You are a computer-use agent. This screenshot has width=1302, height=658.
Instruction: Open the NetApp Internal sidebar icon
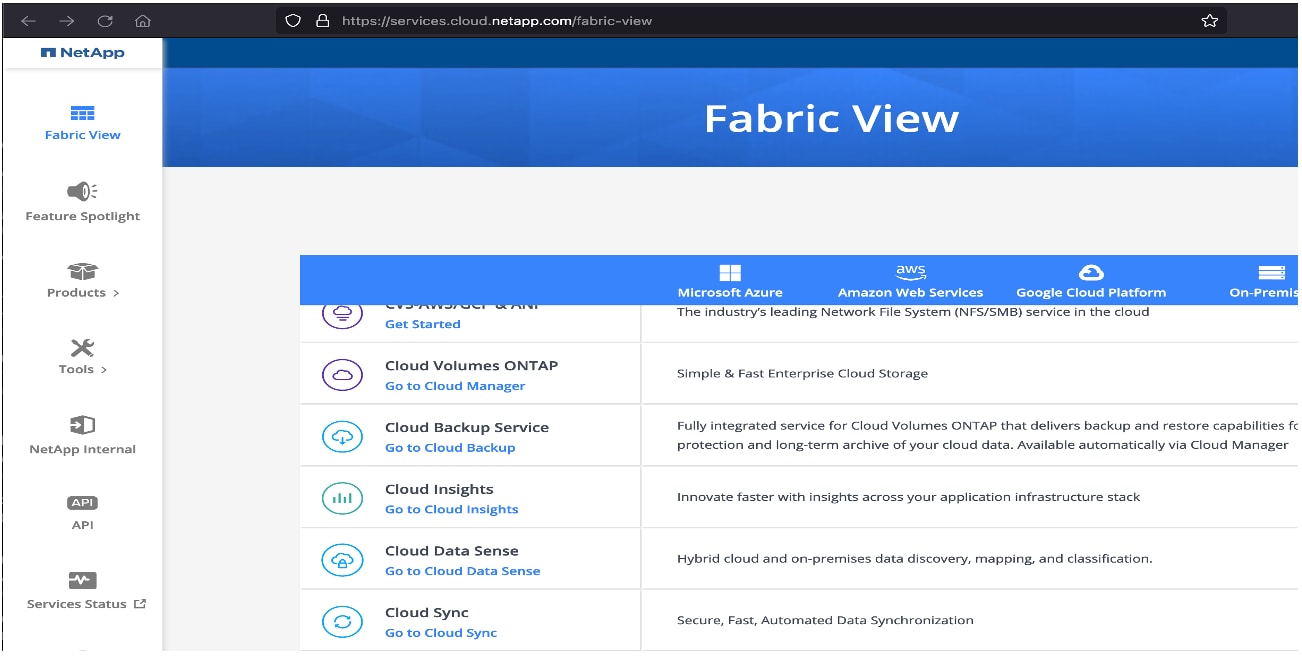[x=82, y=425]
